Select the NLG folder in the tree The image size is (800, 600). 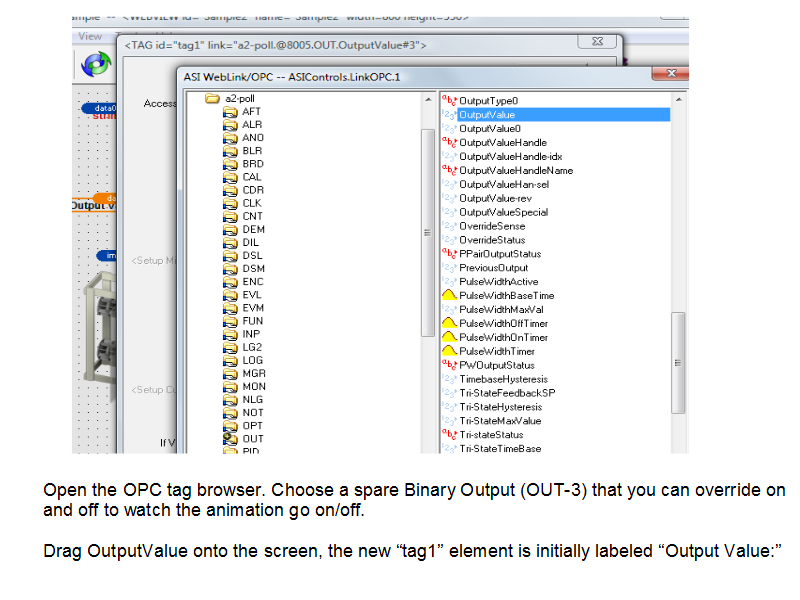click(253, 399)
